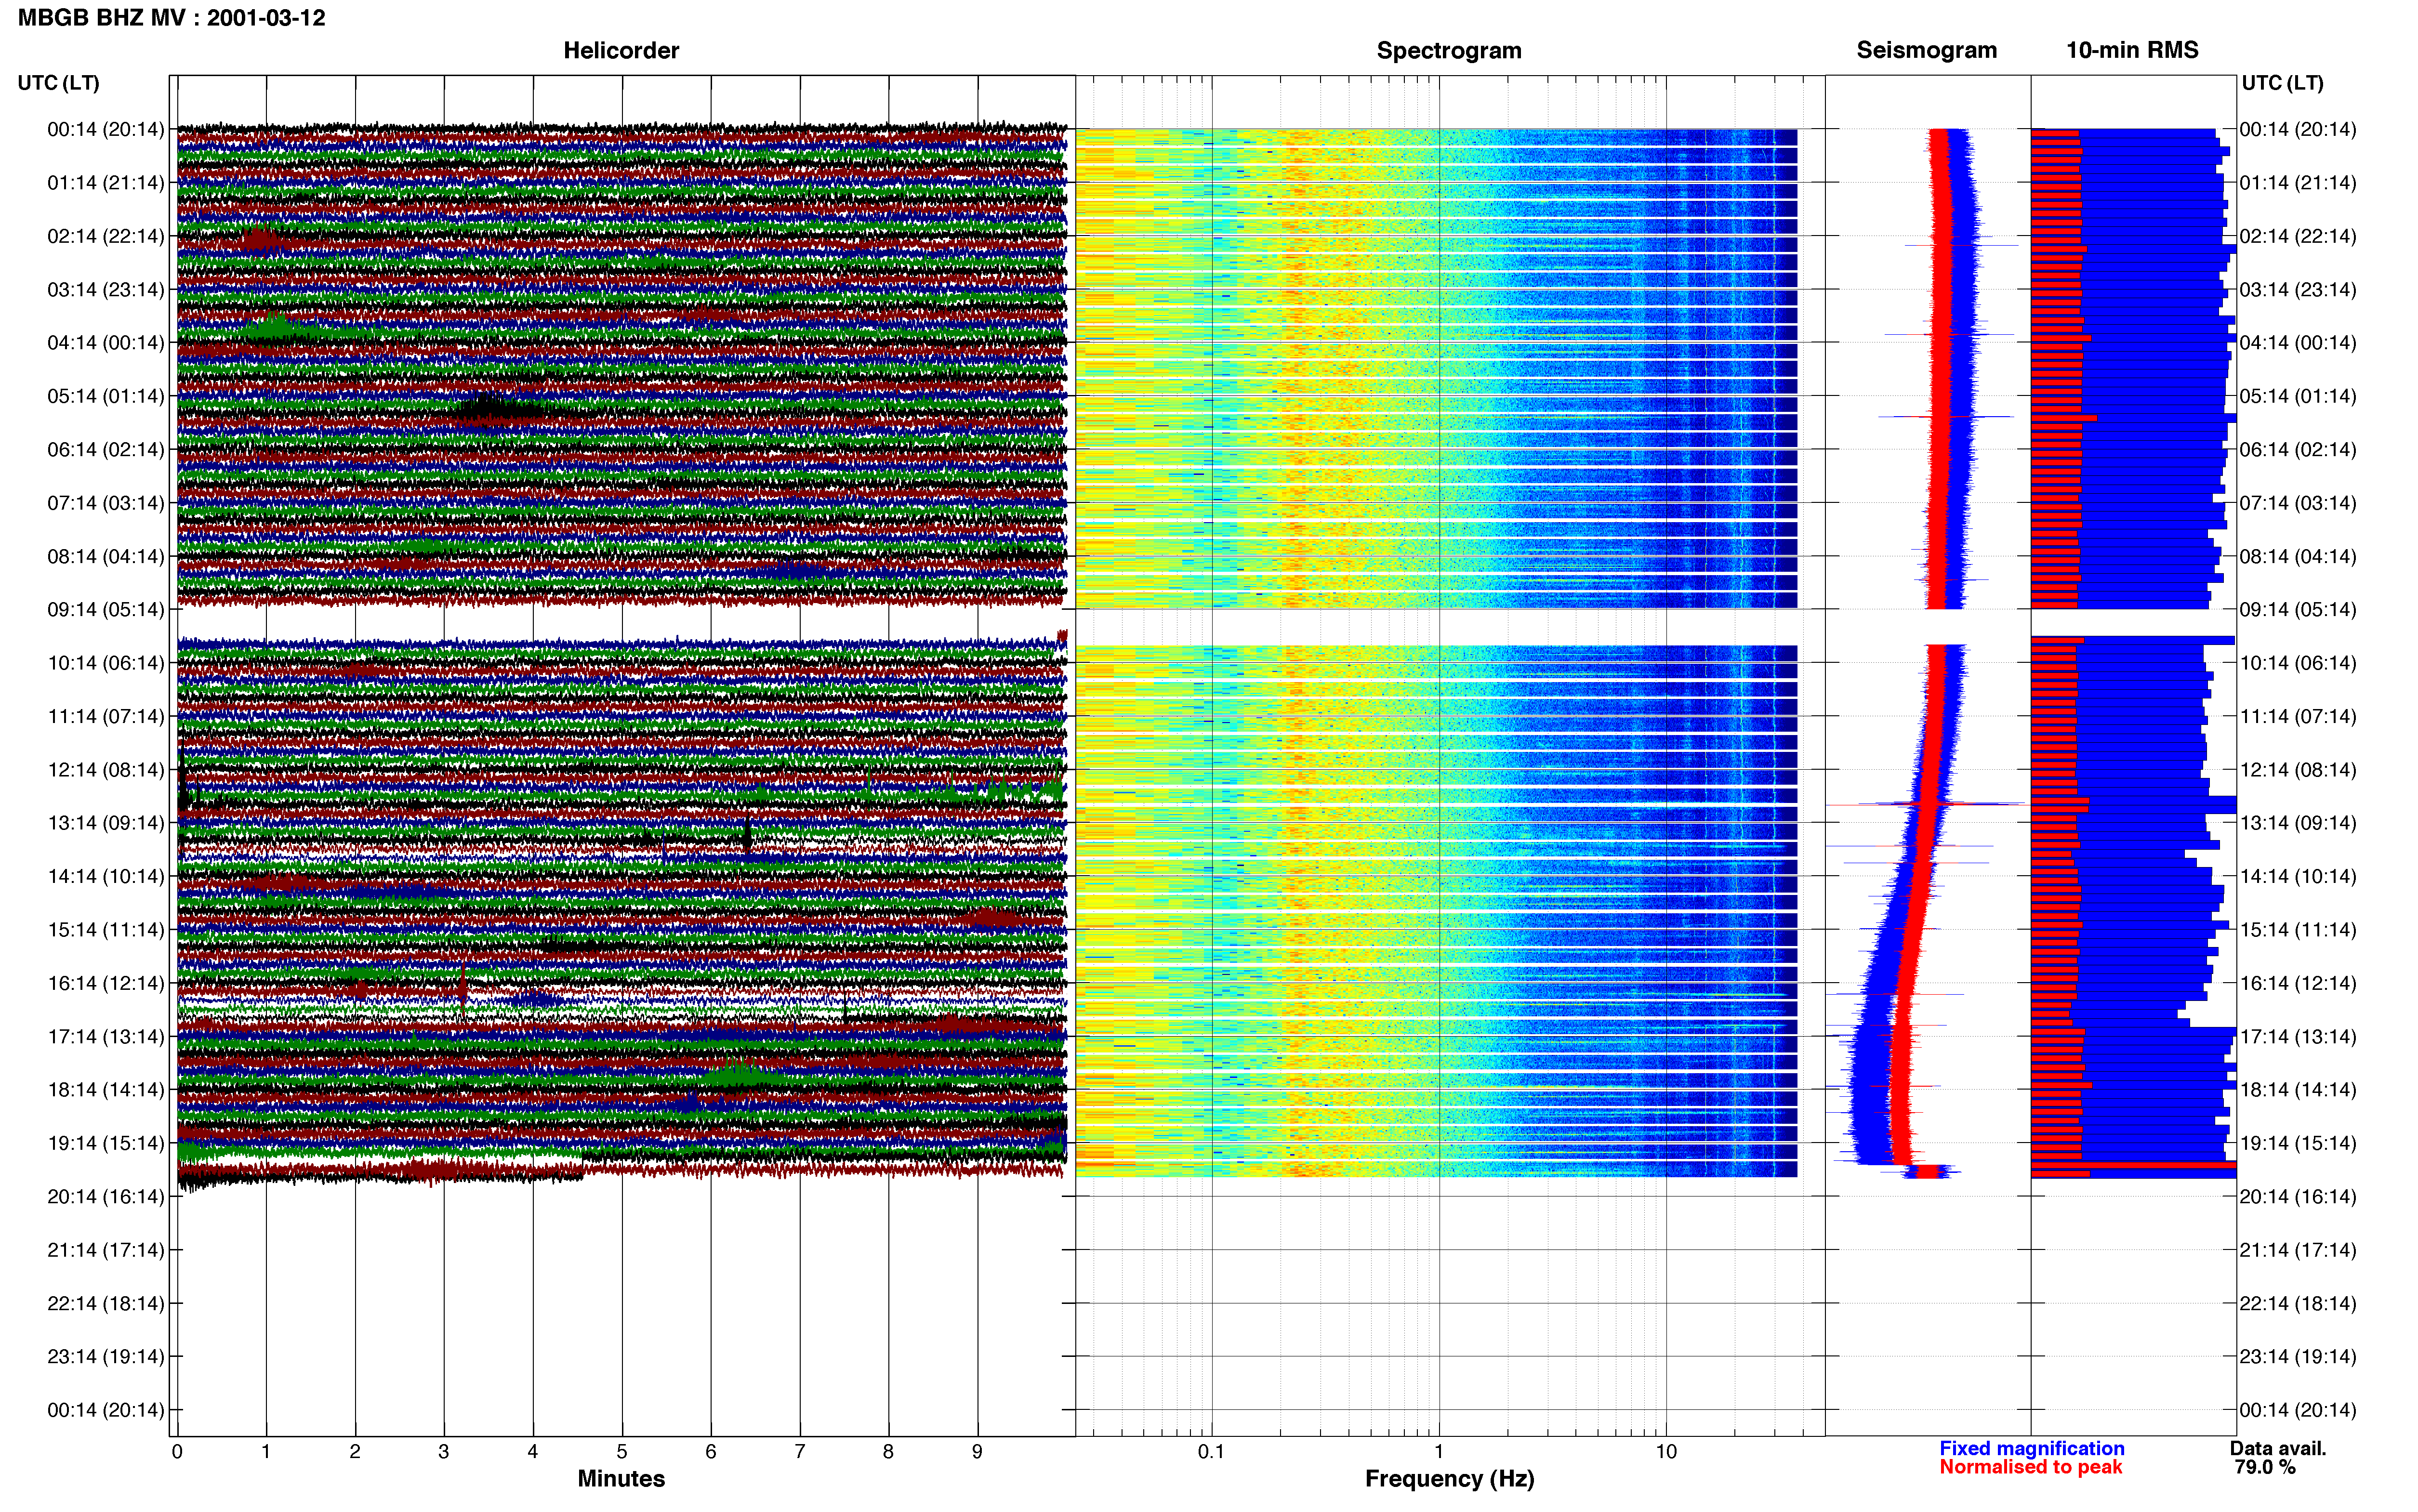Click the Fixed magnification legend entry

click(x=2031, y=1448)
